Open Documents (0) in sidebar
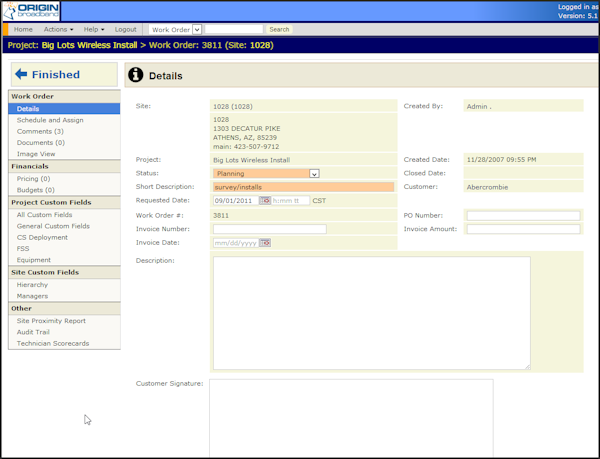The image size is (600, 459). (41, 143)
